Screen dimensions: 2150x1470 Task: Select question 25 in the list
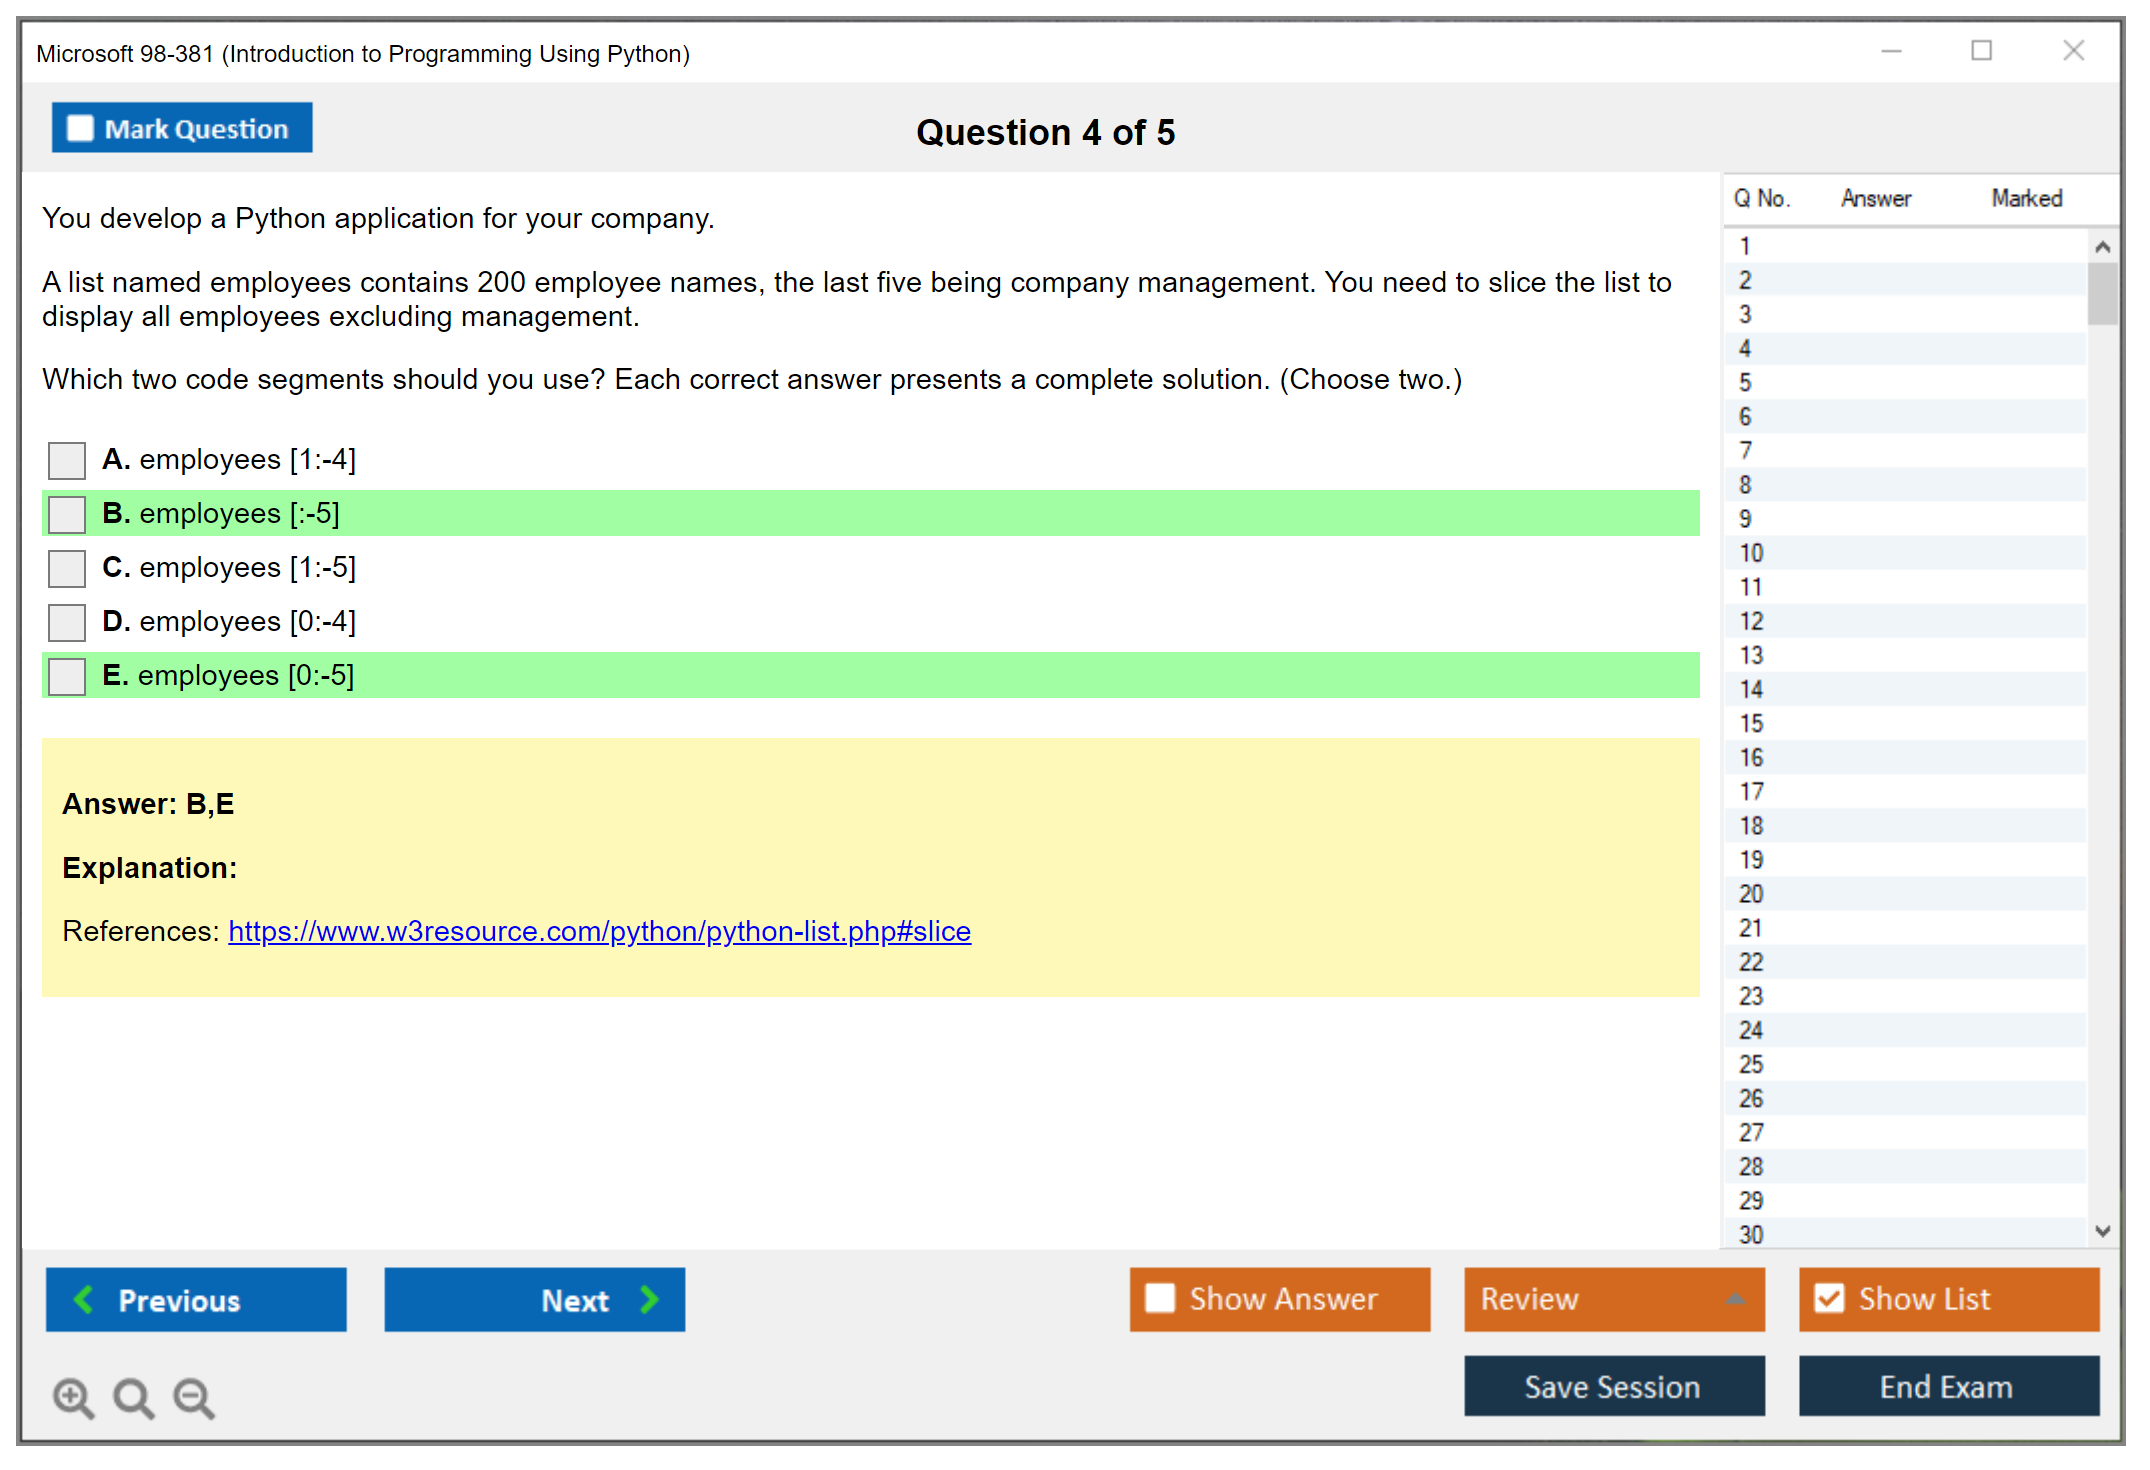pos(1751,1064)
